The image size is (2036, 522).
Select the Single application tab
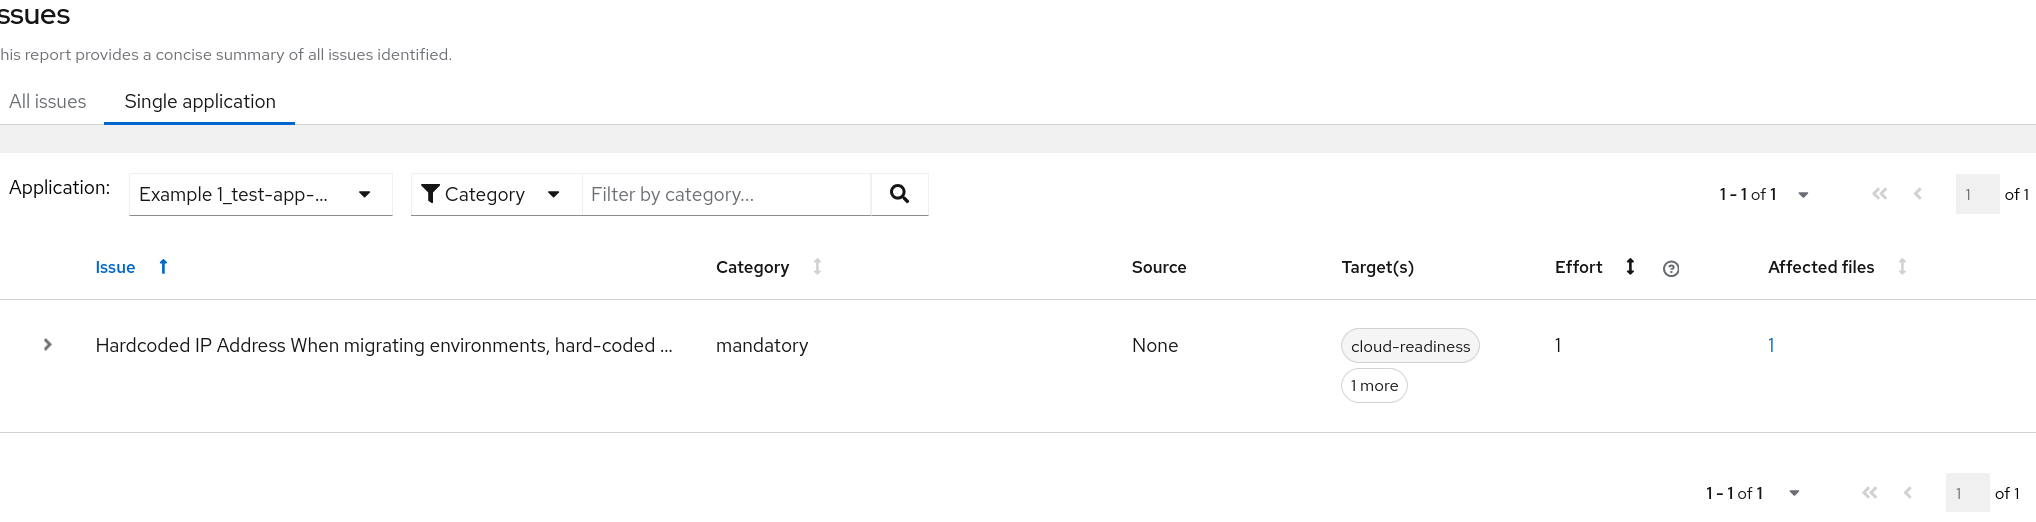[200, 102]
